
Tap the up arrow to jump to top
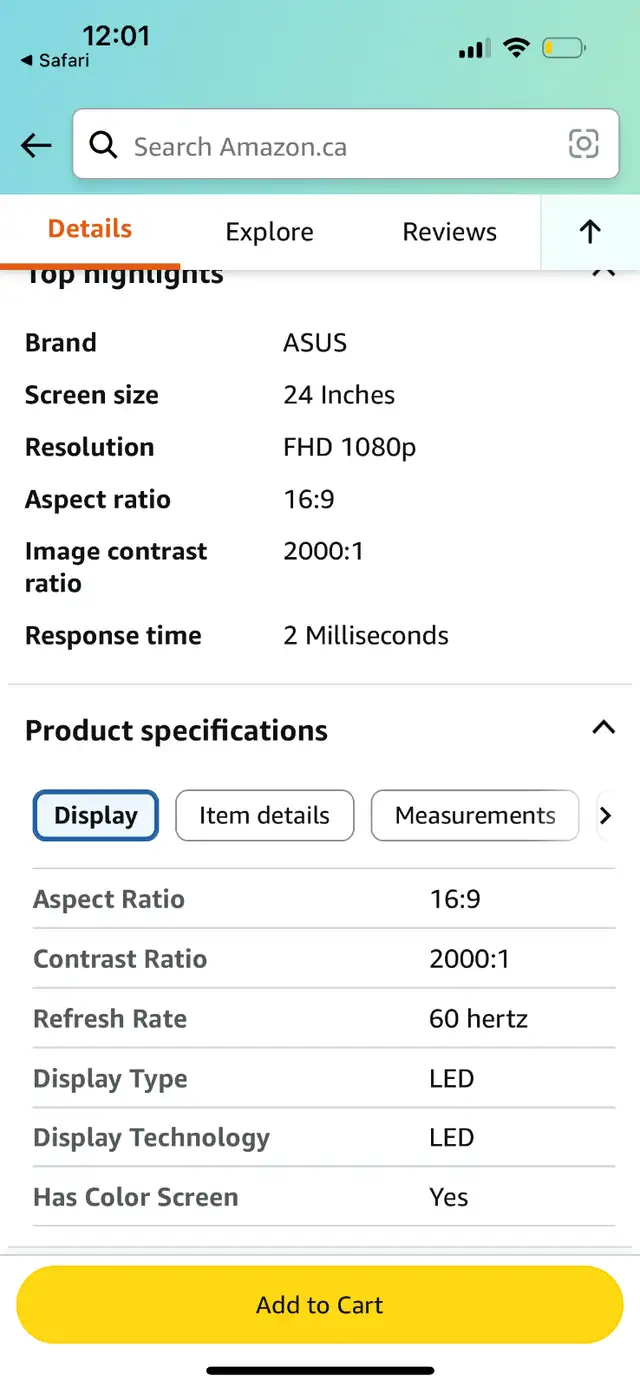coord(590,232)
